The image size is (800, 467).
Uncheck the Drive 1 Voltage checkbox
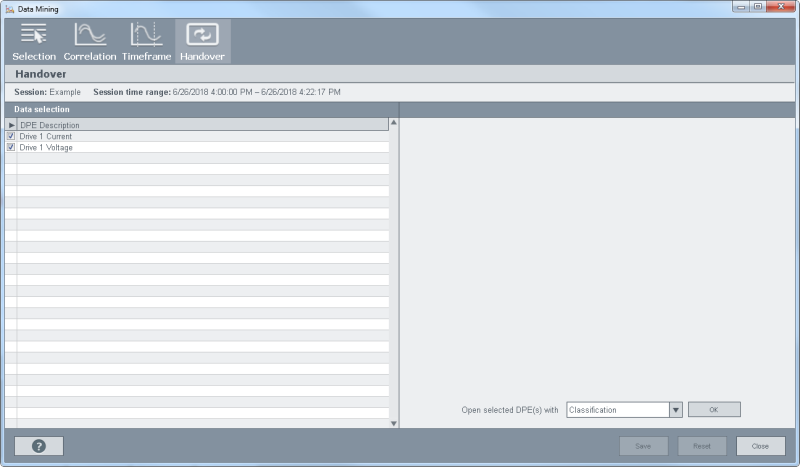(11, 147)
